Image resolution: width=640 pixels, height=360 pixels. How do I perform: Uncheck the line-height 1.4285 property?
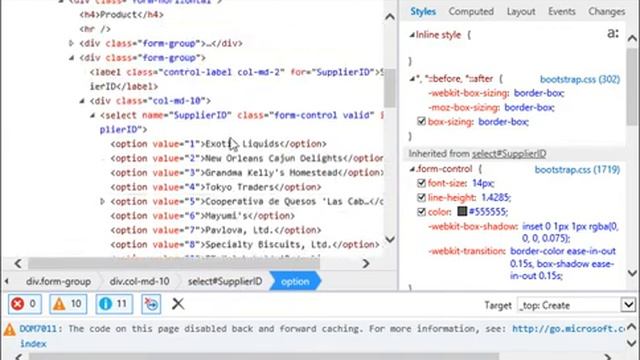tap(421, 198)
